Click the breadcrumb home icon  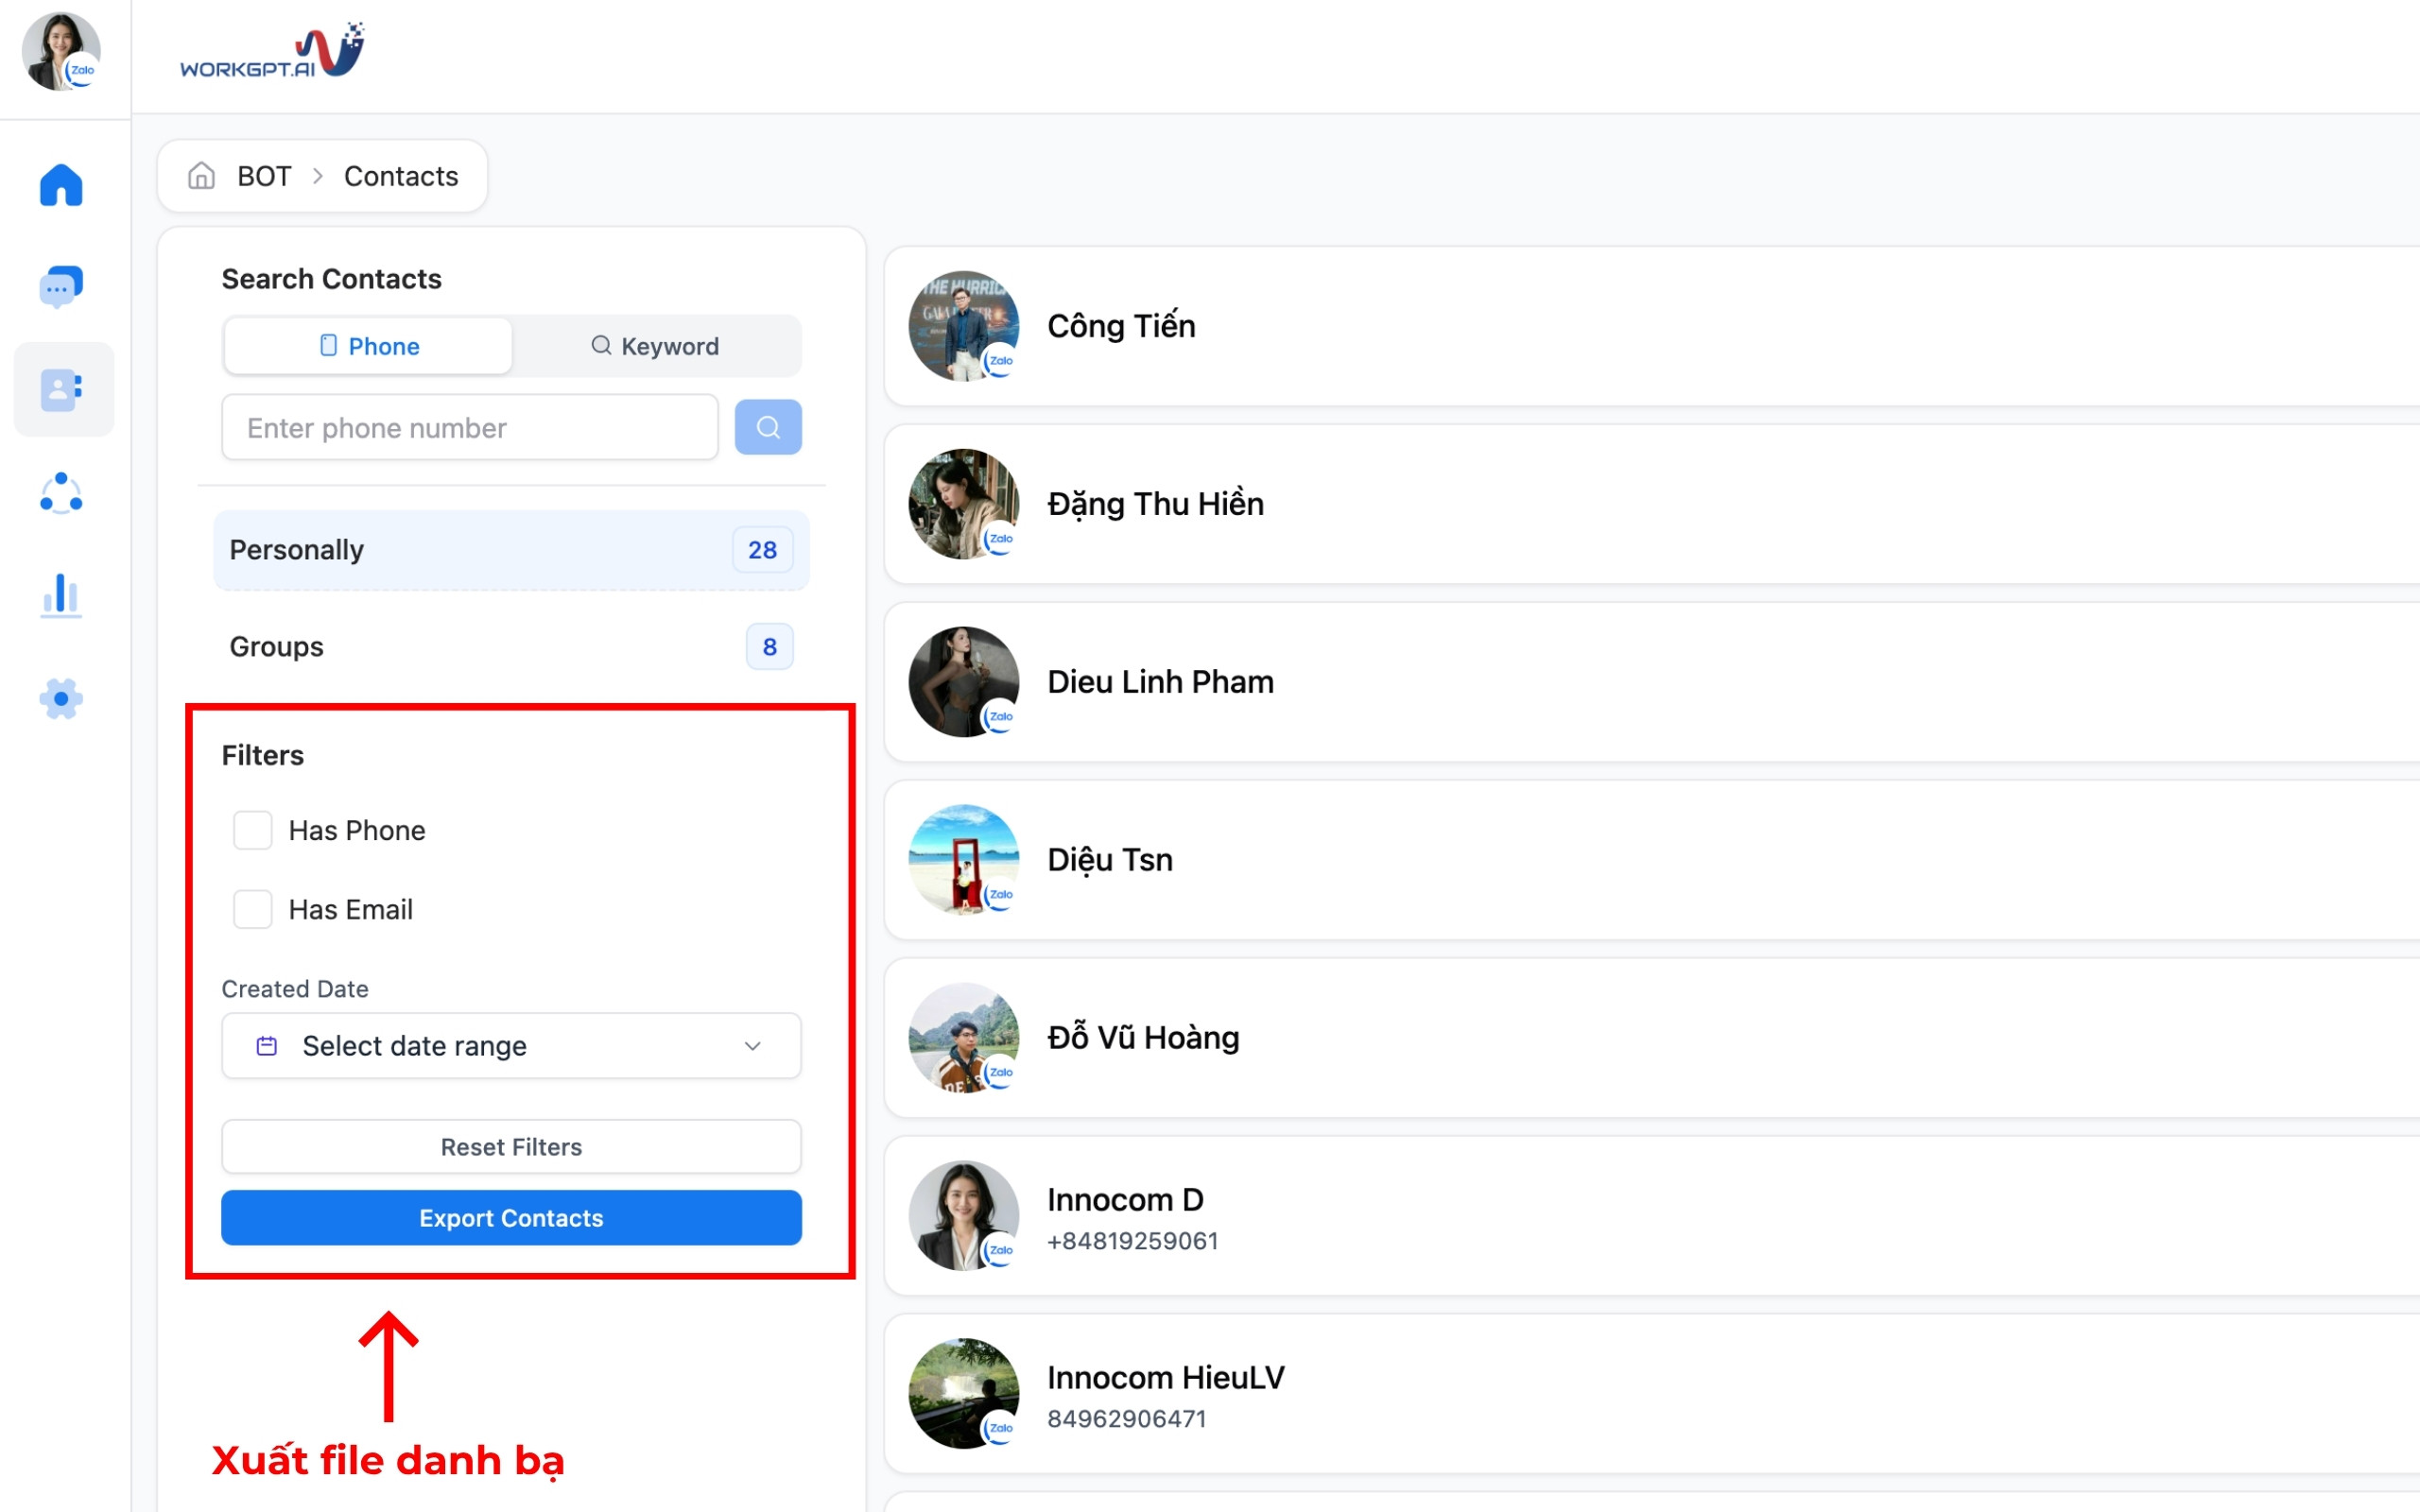click(202, 176)
